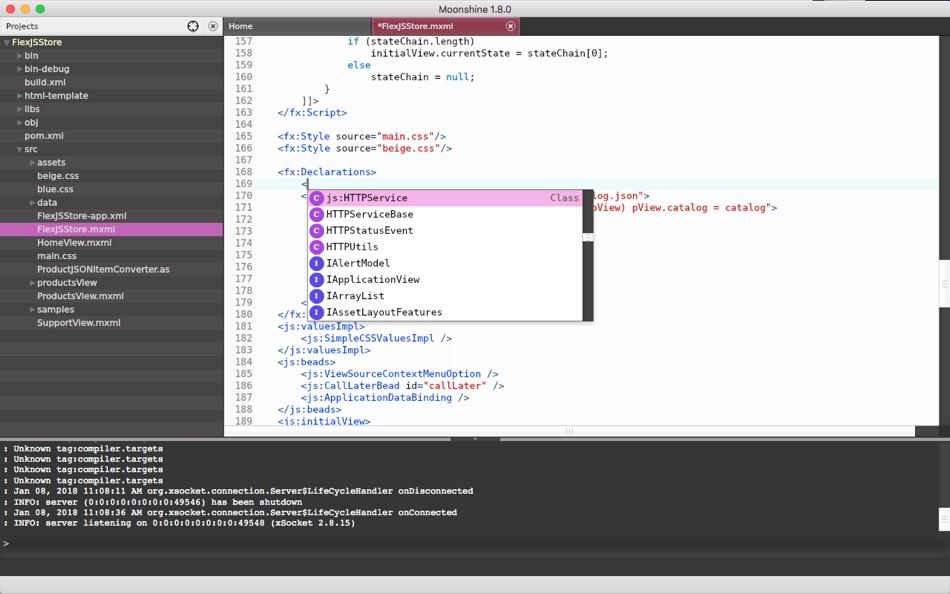Click js:ApplicationDataBinding tag on line 187
Viewport: 950px width, 594px height.
pos(385,398)
